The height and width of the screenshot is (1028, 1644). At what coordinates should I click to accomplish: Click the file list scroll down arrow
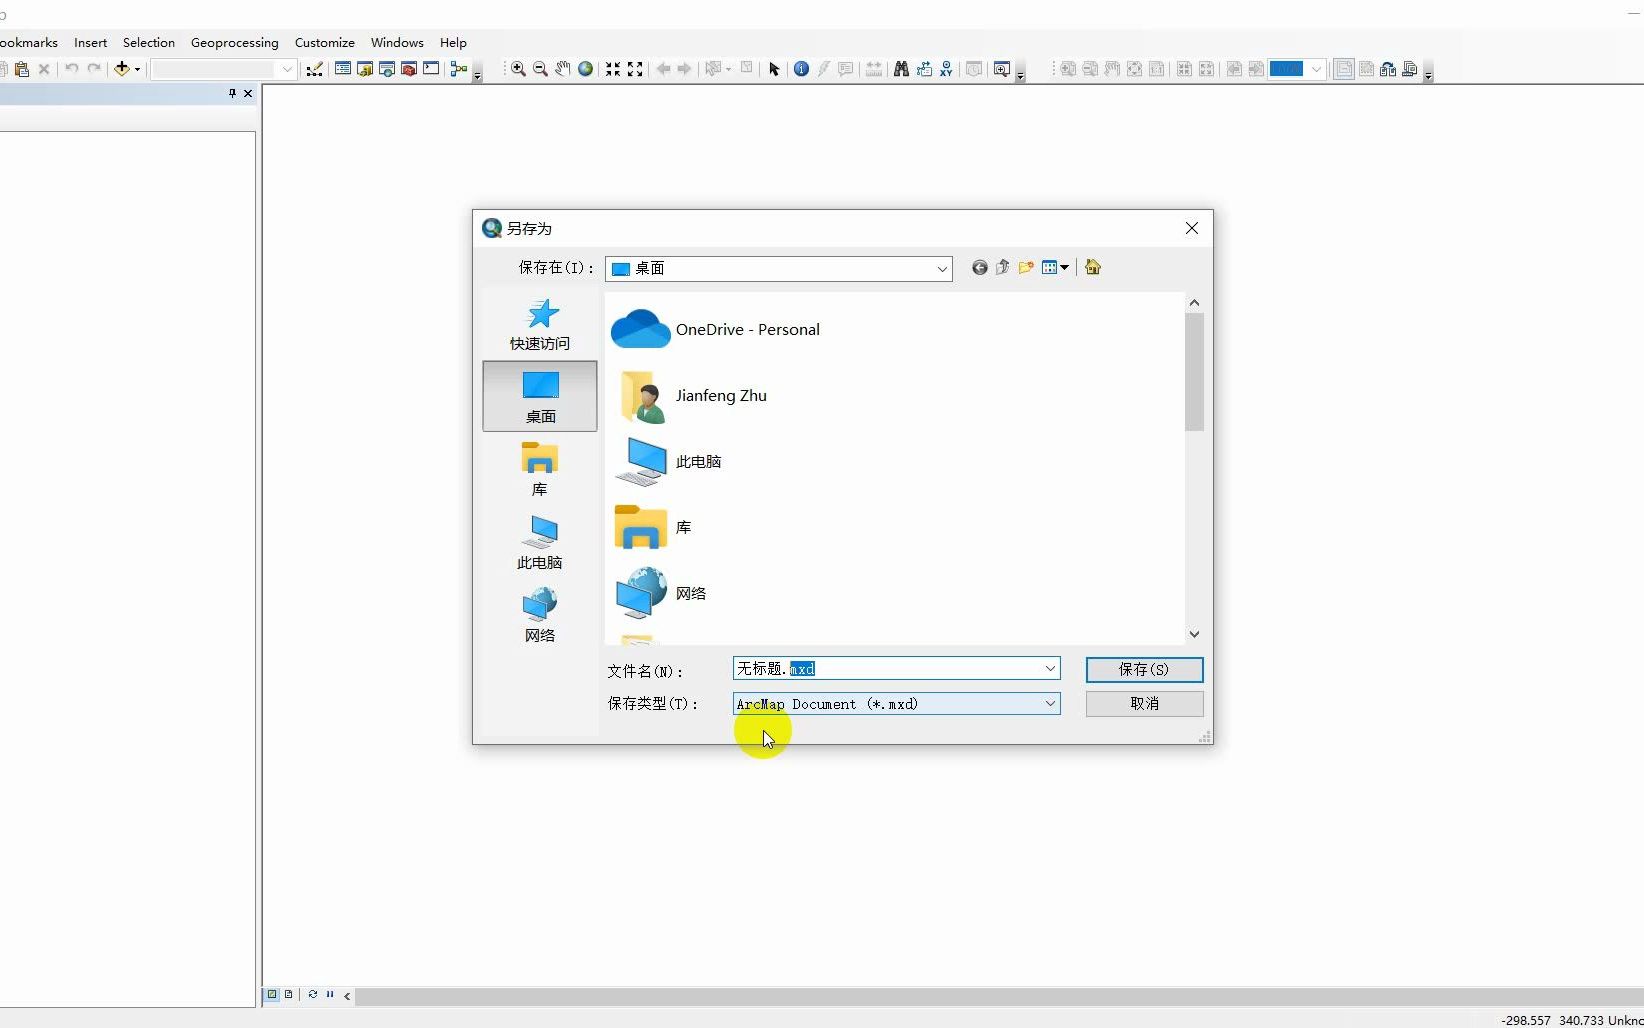click(1194, 634)
